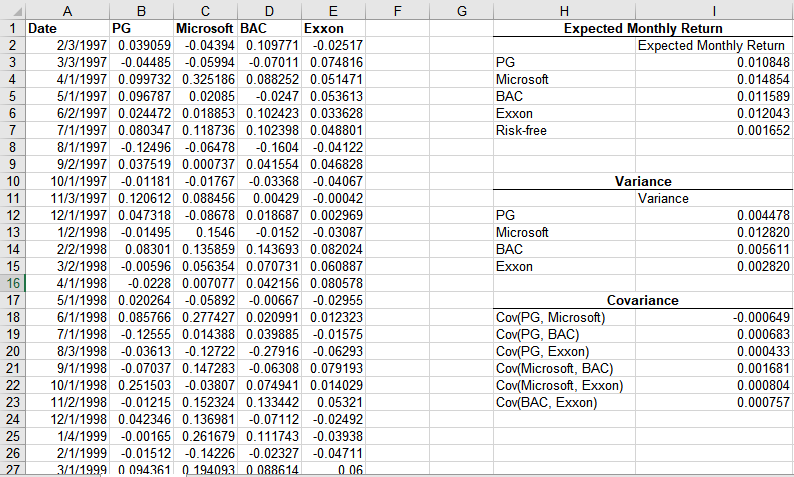Select date cell 8/1/1997
The height and width of the screenshot is (477, 794).
(67, 147)
